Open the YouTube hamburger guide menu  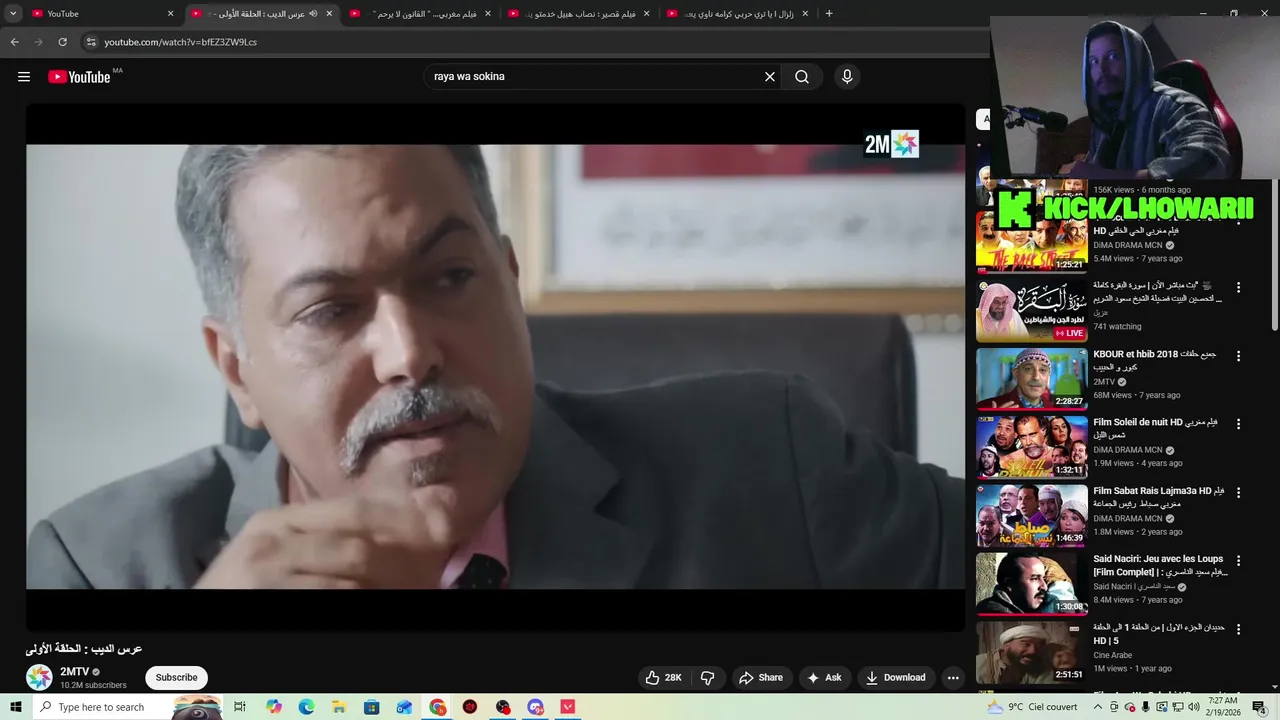click(24, 77)
